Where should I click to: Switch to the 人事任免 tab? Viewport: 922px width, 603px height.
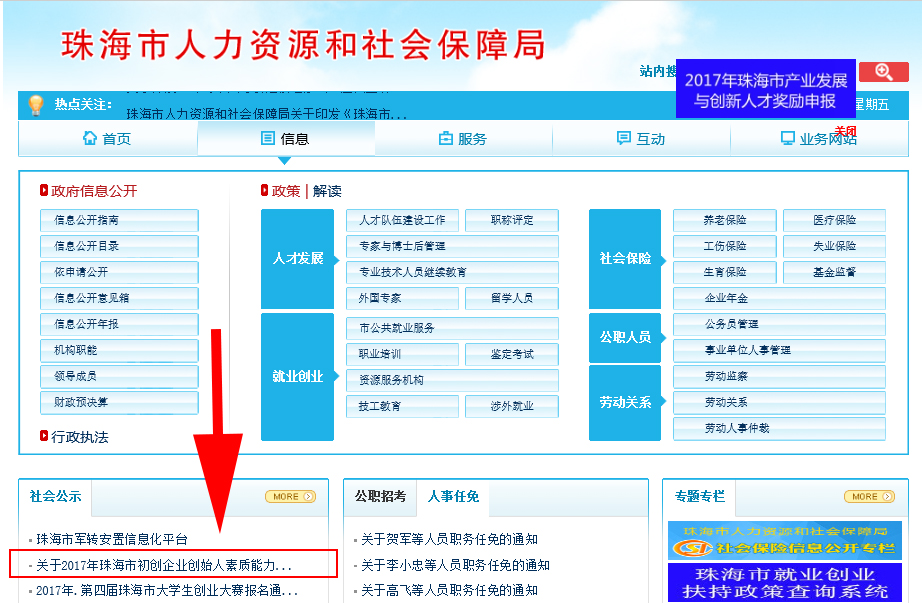point(454,496)
